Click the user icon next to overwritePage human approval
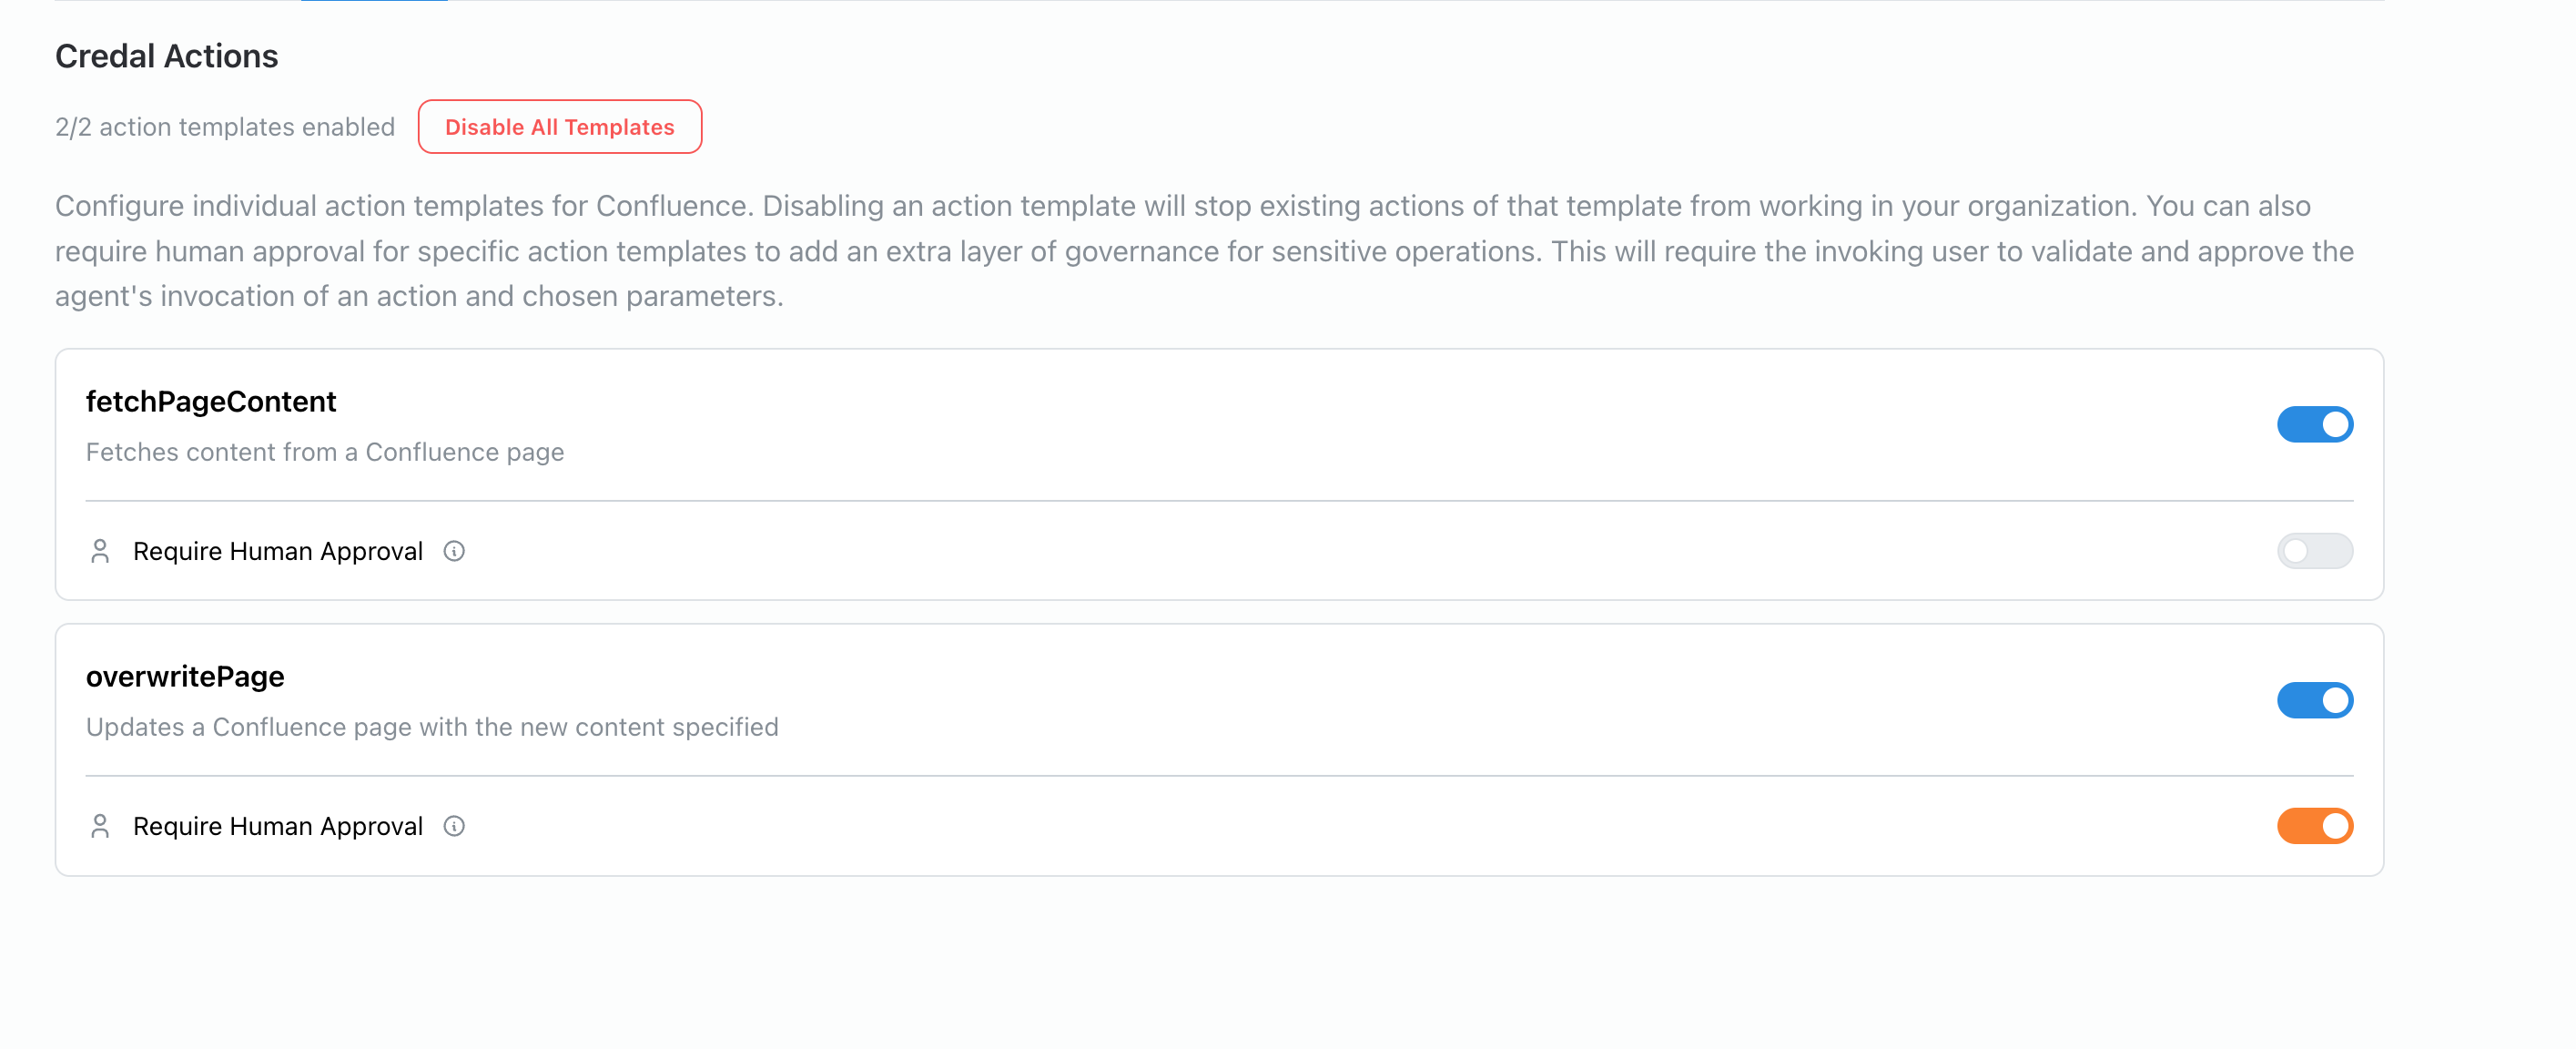This screenshot has width=2576, height=1049. coord(99,826)
